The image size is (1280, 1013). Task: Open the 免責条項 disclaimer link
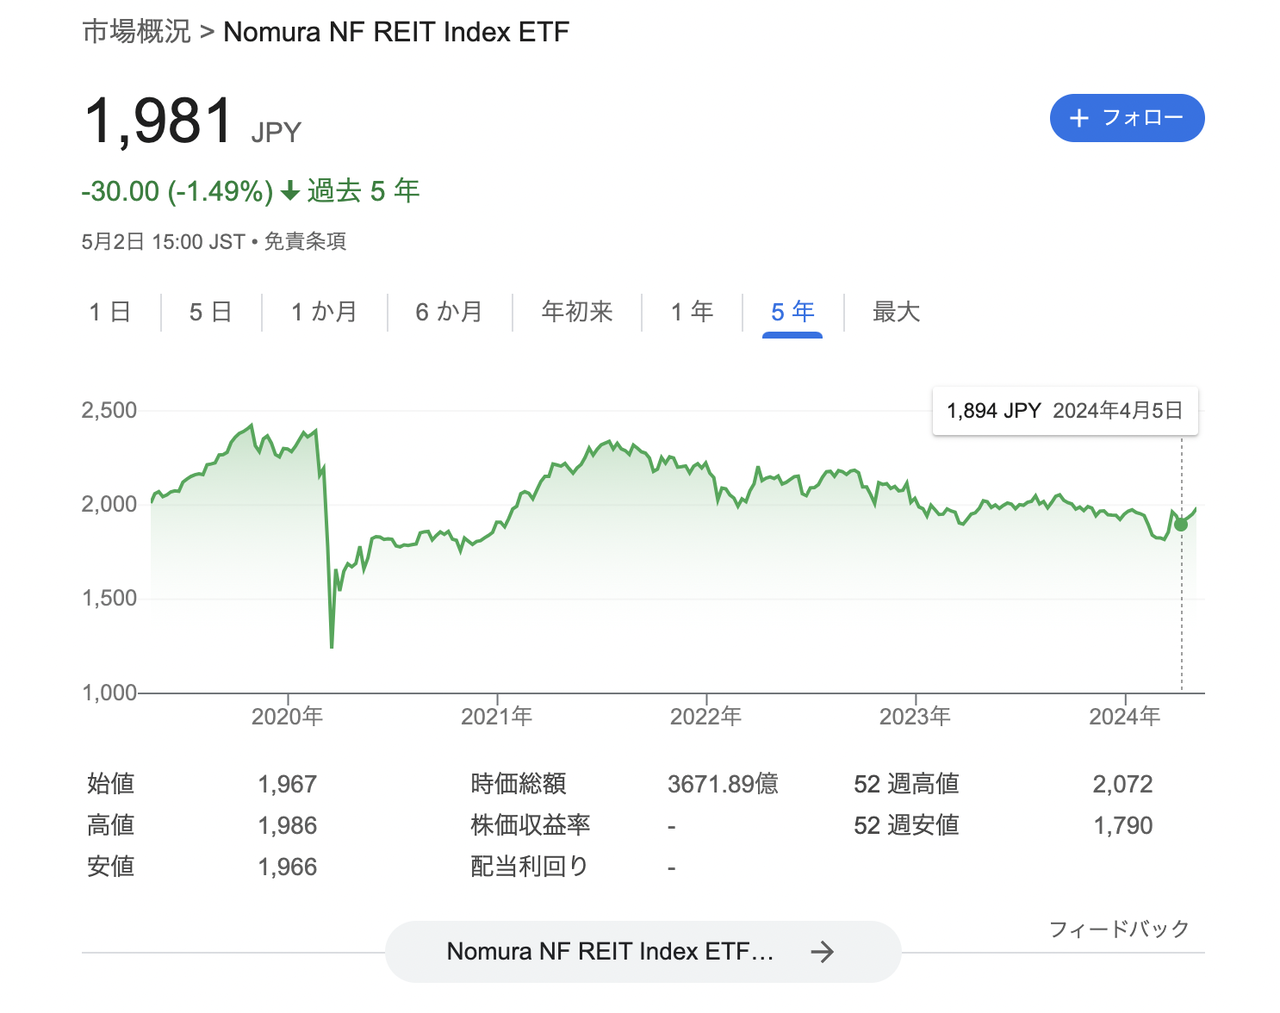tap(305, 241)
